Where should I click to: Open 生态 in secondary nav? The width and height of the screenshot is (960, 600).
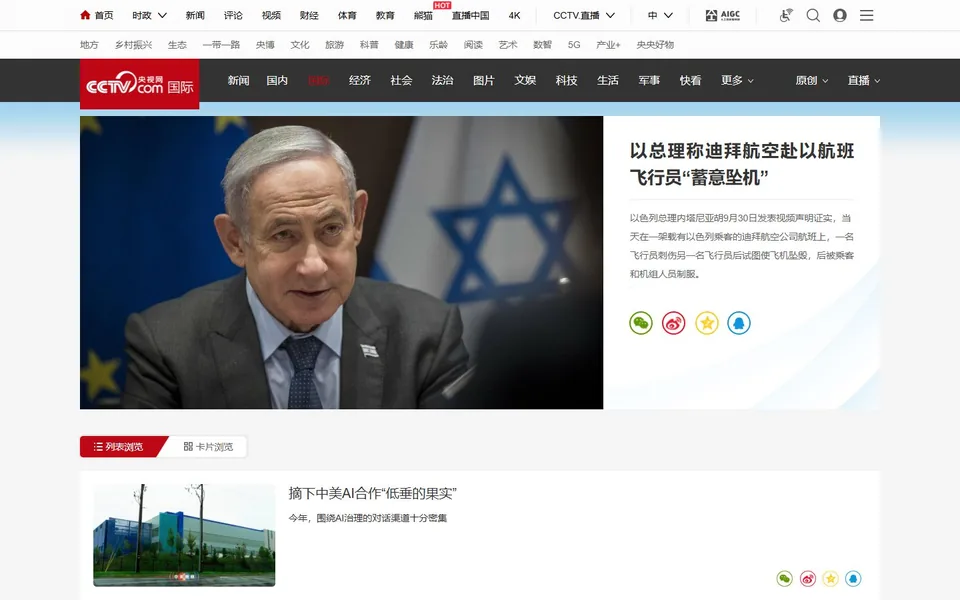177,45
